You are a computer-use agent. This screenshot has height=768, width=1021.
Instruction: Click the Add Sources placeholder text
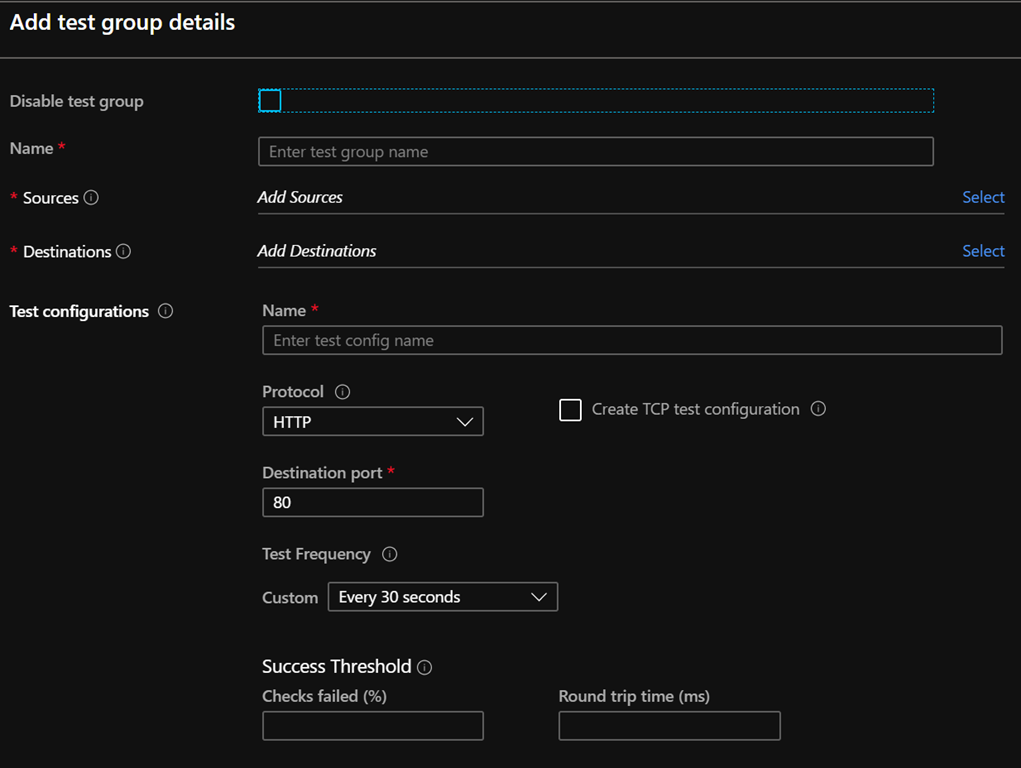pyautogui.click(x=300, y=198)
